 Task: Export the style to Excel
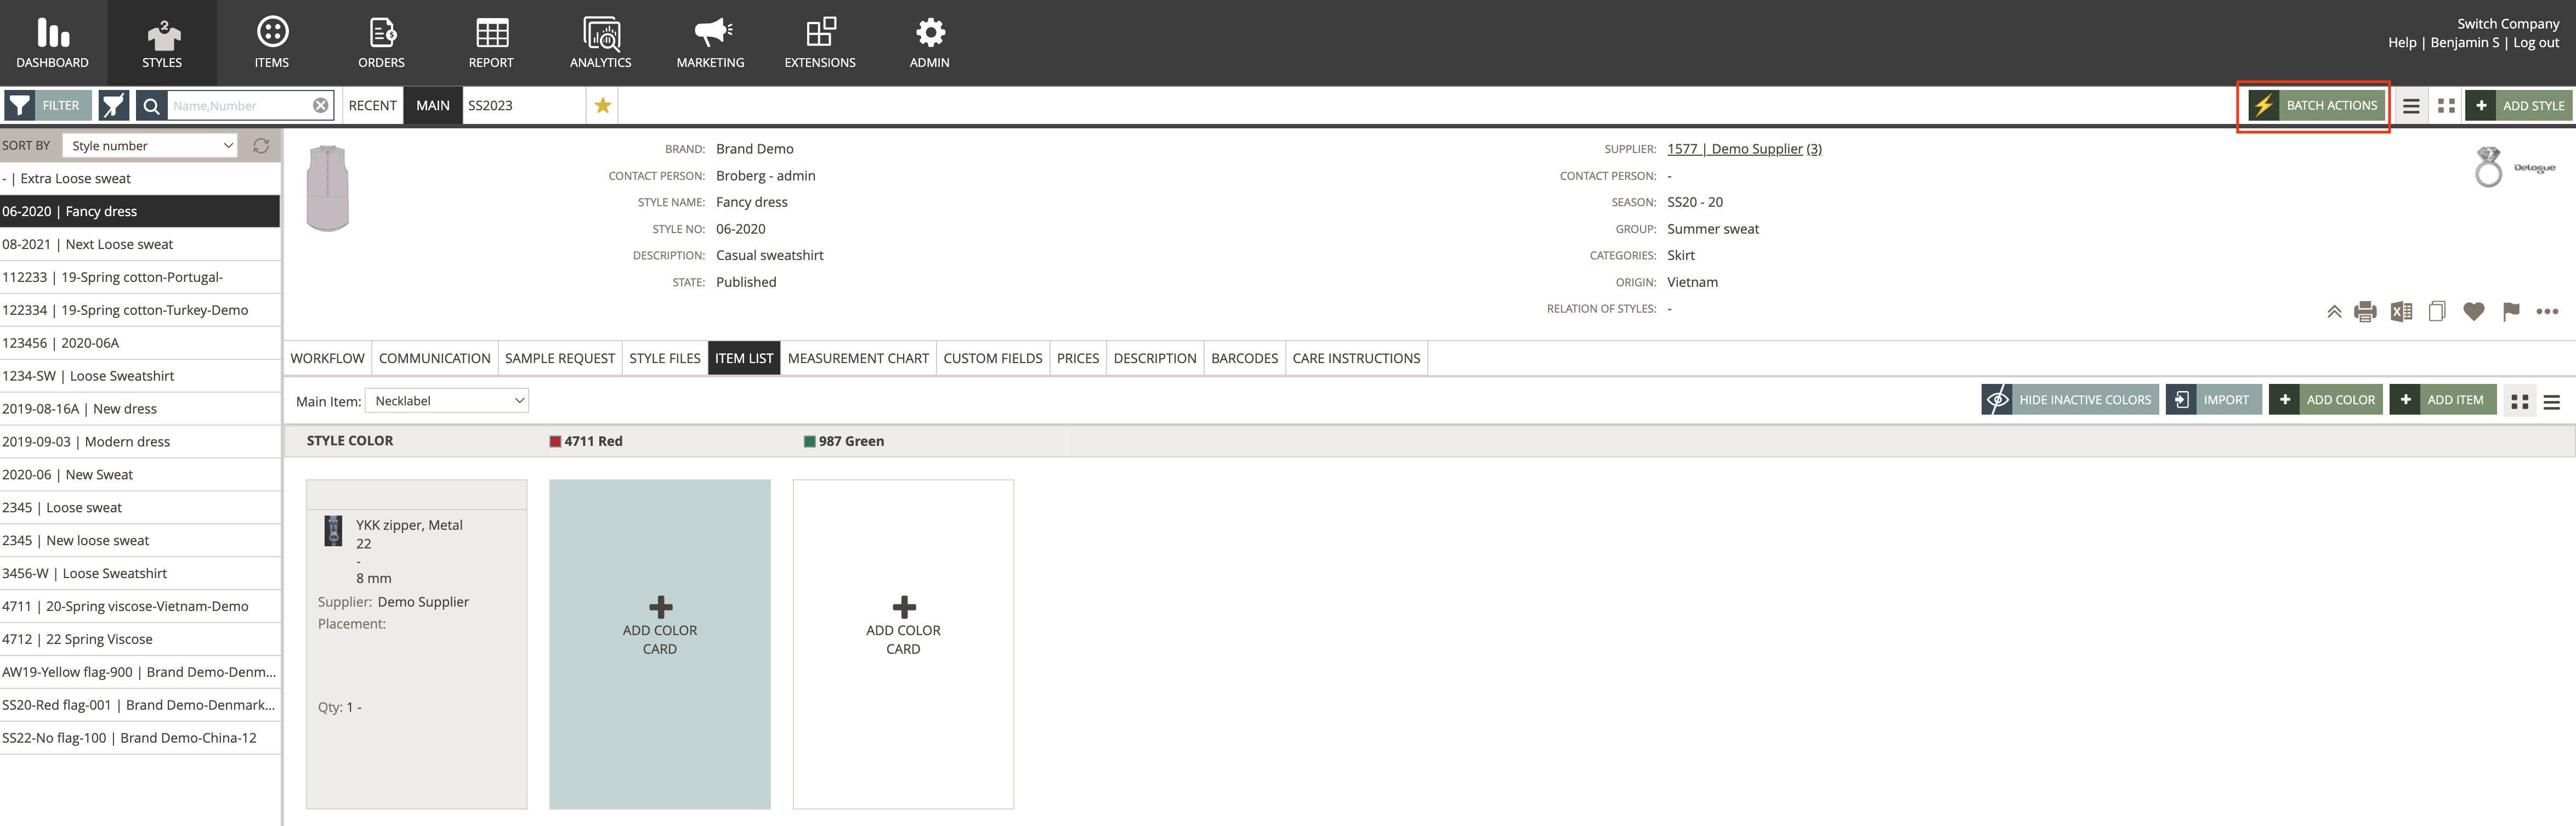(2401, 311)
